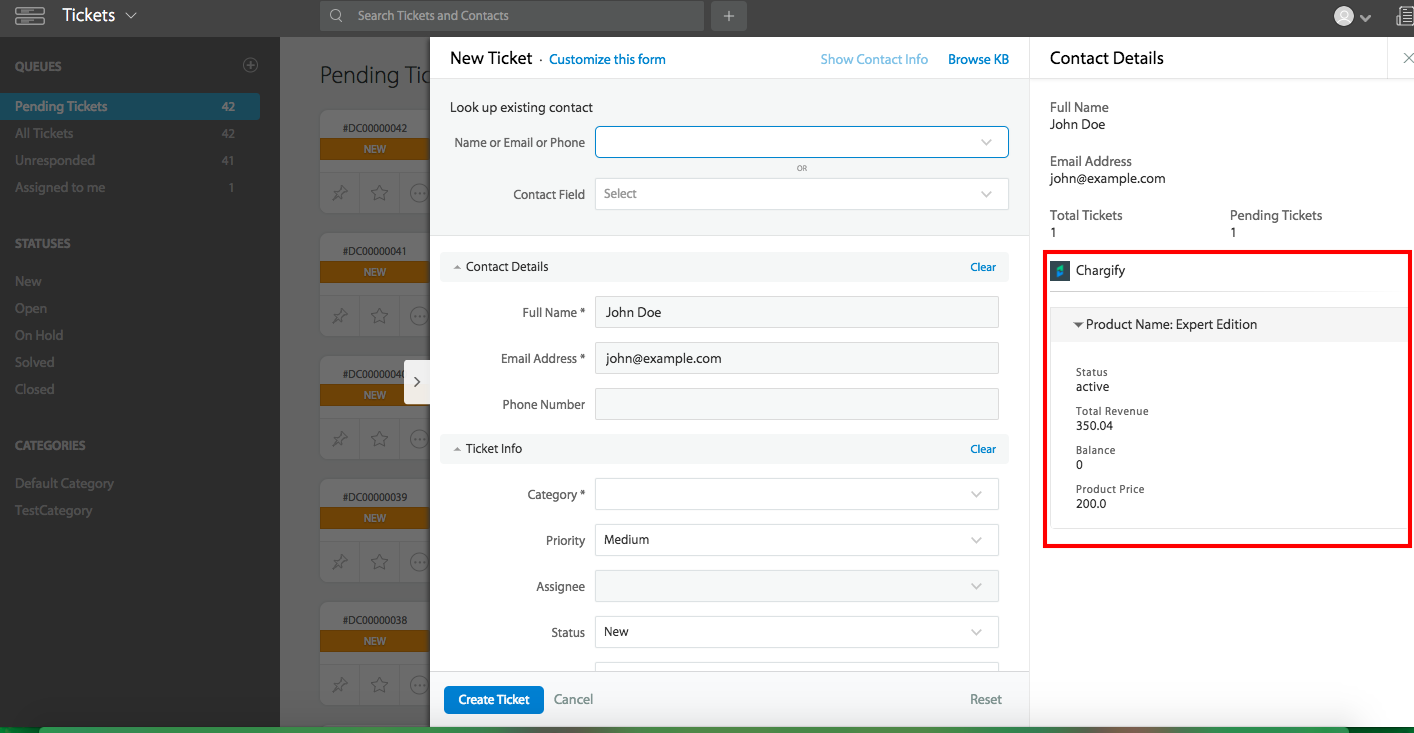The image size is (1414, 733).
Task: Open the user profile avatar menu
Action: [1352, 16]
